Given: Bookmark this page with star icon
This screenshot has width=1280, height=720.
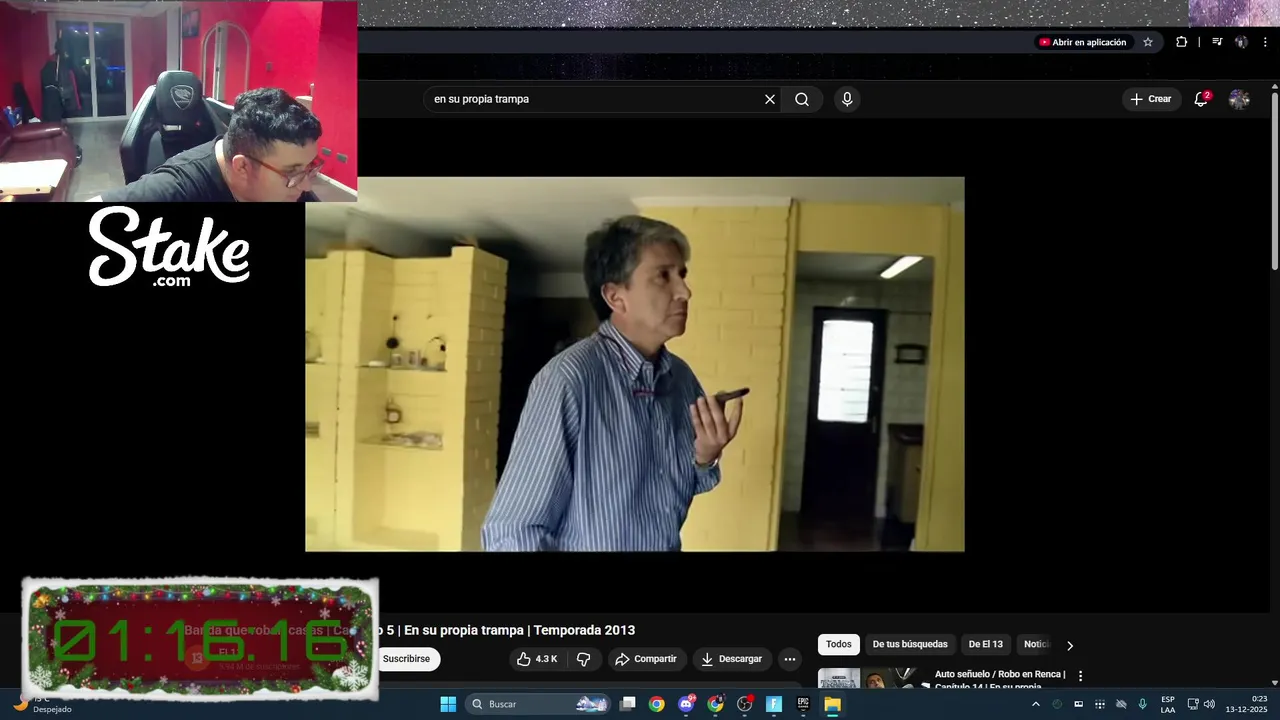Looking at the screenshot, I should click(1148, 42).
